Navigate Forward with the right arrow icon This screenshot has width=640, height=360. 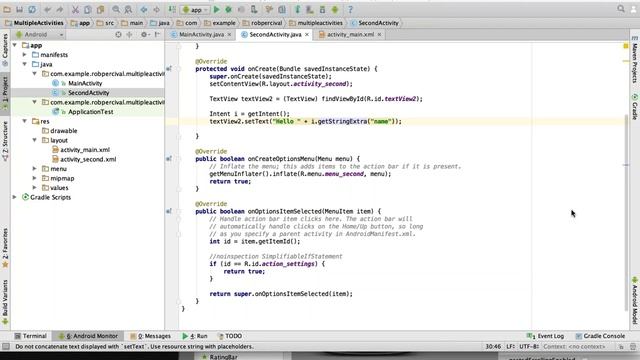pyautogui.click(x=156, y=9)
